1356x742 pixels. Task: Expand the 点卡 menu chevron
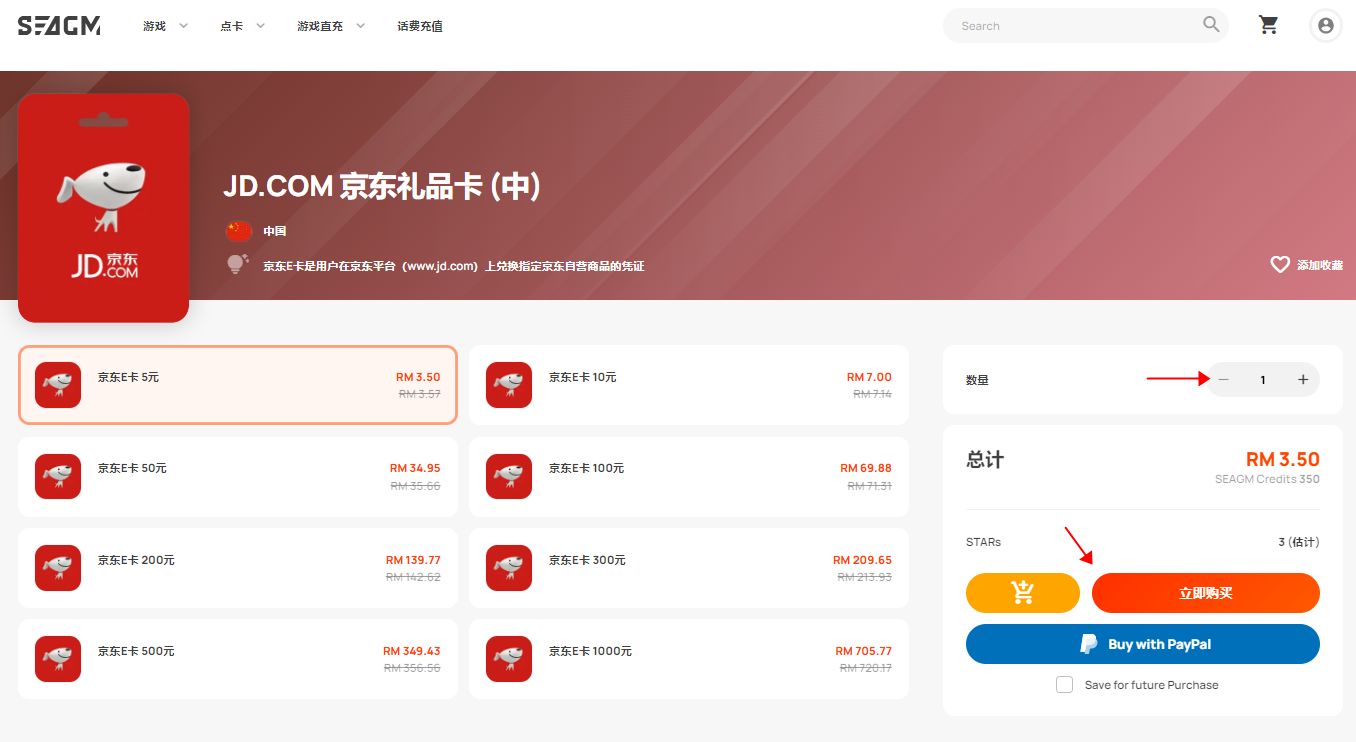coord(260,26)
